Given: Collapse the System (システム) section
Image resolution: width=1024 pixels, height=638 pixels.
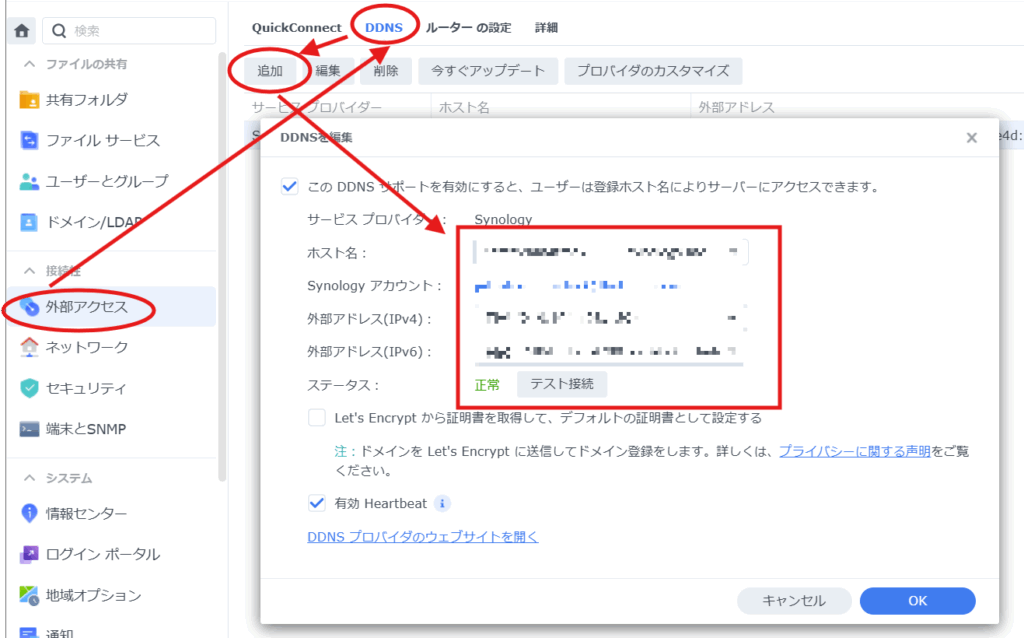Looking at the screenshot, I should (x=30, y=478).
